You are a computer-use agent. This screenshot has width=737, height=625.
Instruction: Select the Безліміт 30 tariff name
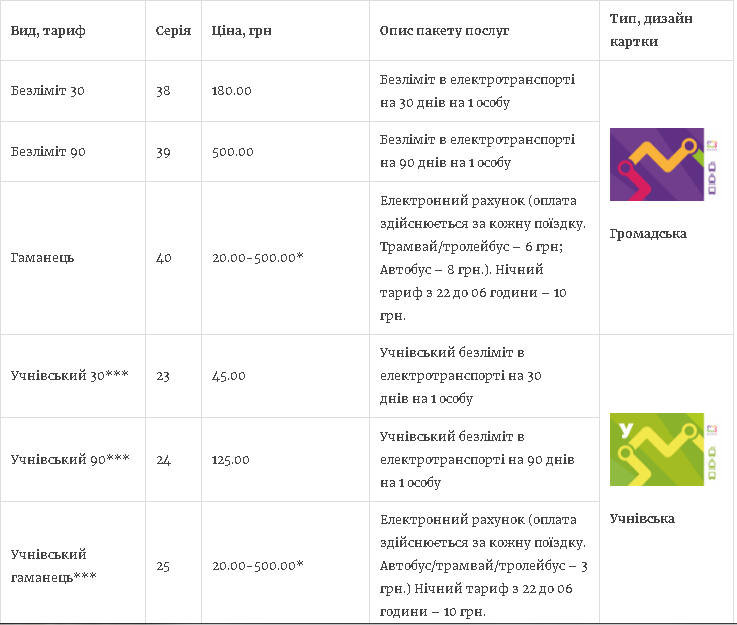[48, 91]
